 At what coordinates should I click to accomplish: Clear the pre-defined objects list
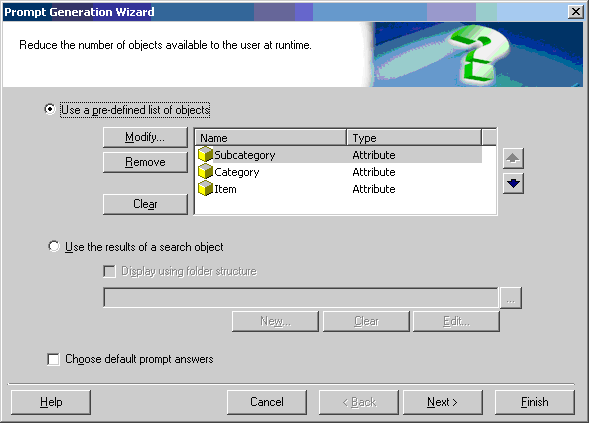pyautogui.click(x=145, y=204)
